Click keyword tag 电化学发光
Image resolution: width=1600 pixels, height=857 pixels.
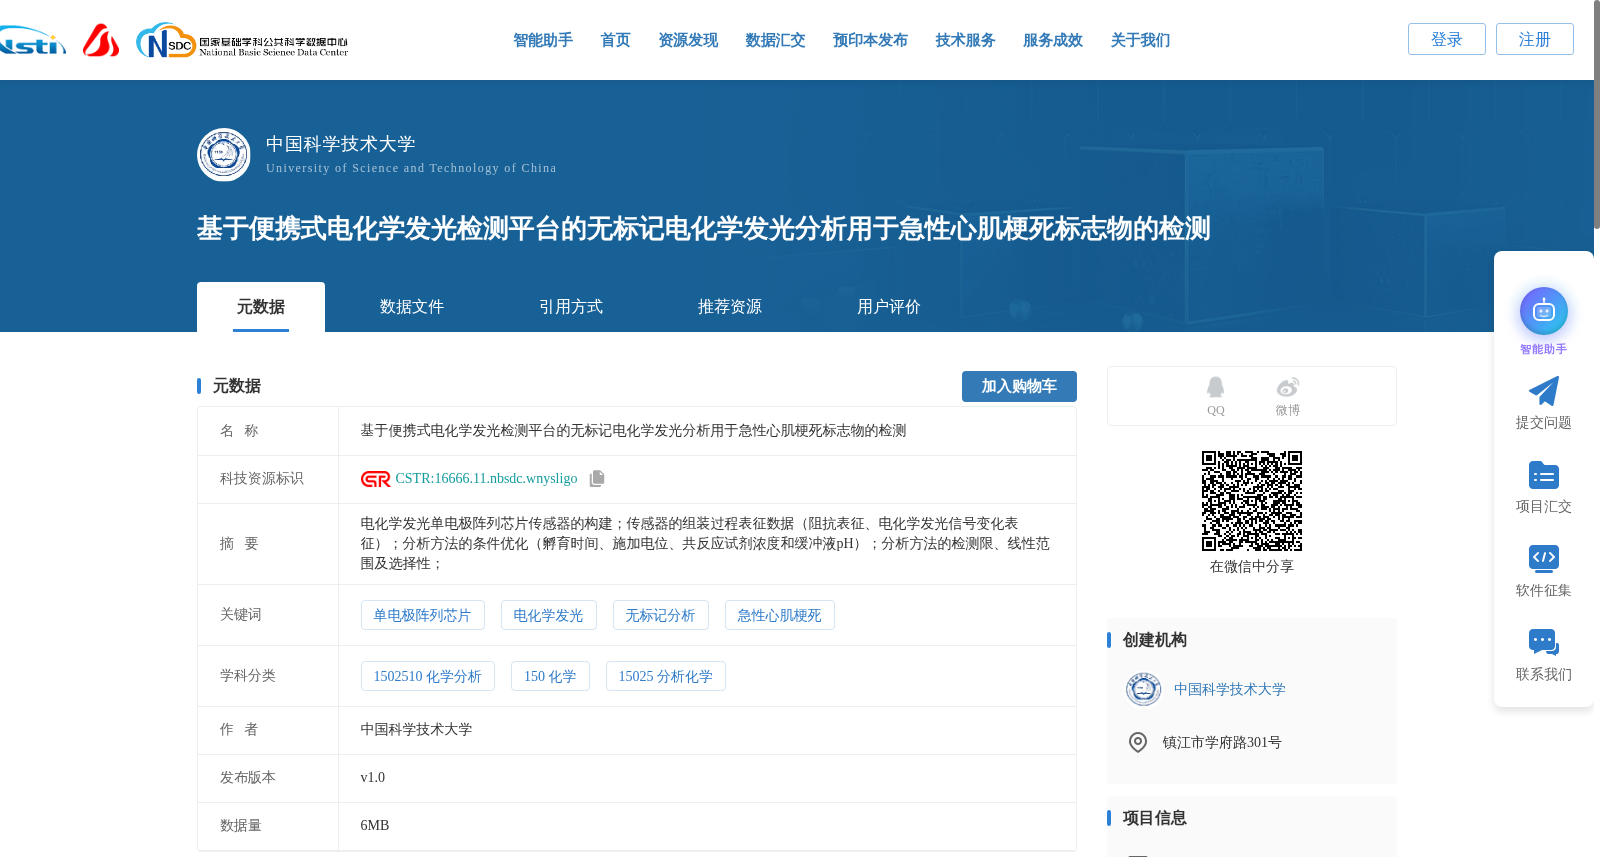pos(548,615)
